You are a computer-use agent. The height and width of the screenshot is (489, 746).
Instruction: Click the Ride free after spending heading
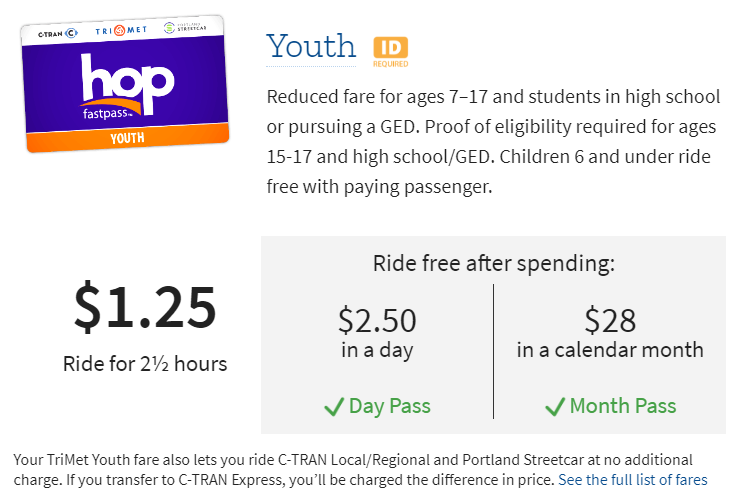tap(494, 264)
